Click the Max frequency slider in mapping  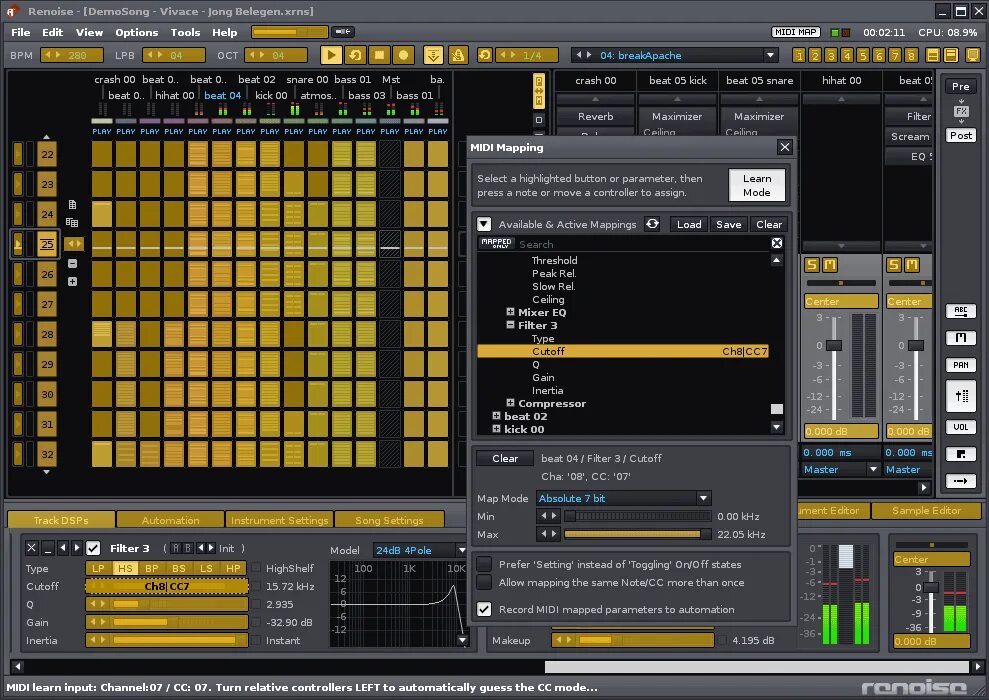[637, 534]
